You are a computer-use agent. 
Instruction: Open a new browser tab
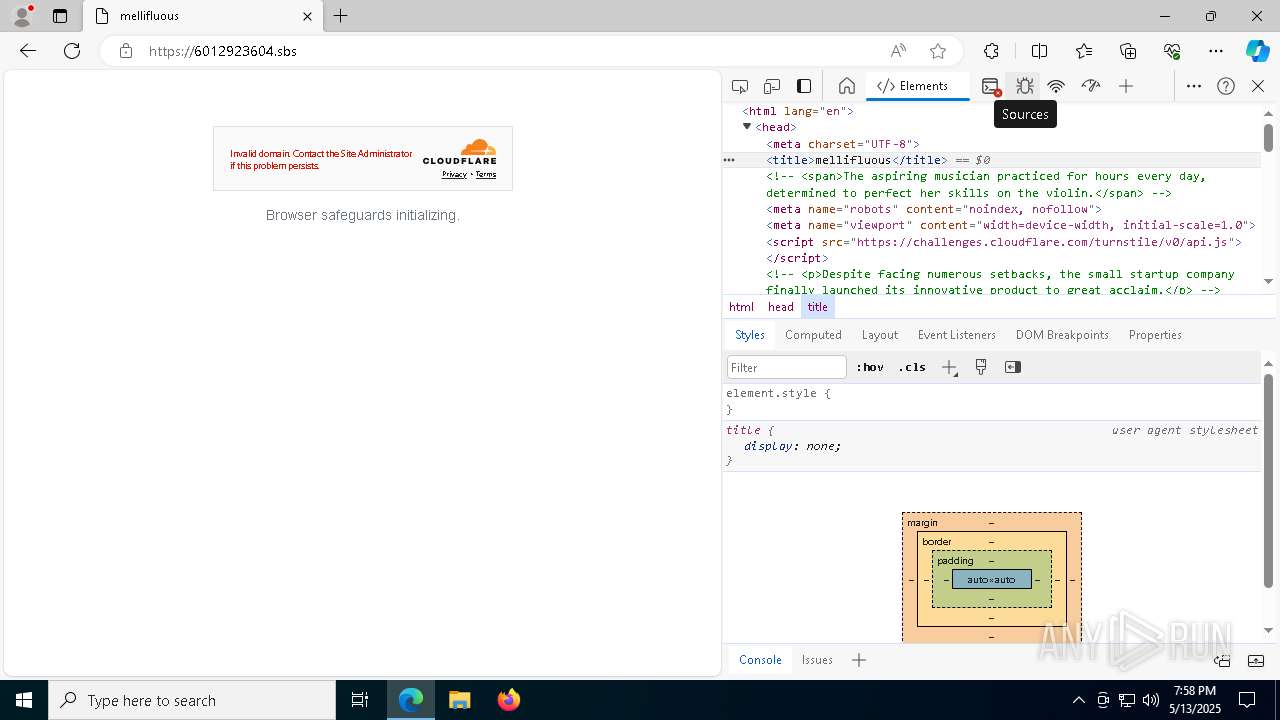click(x=341, y=16)
